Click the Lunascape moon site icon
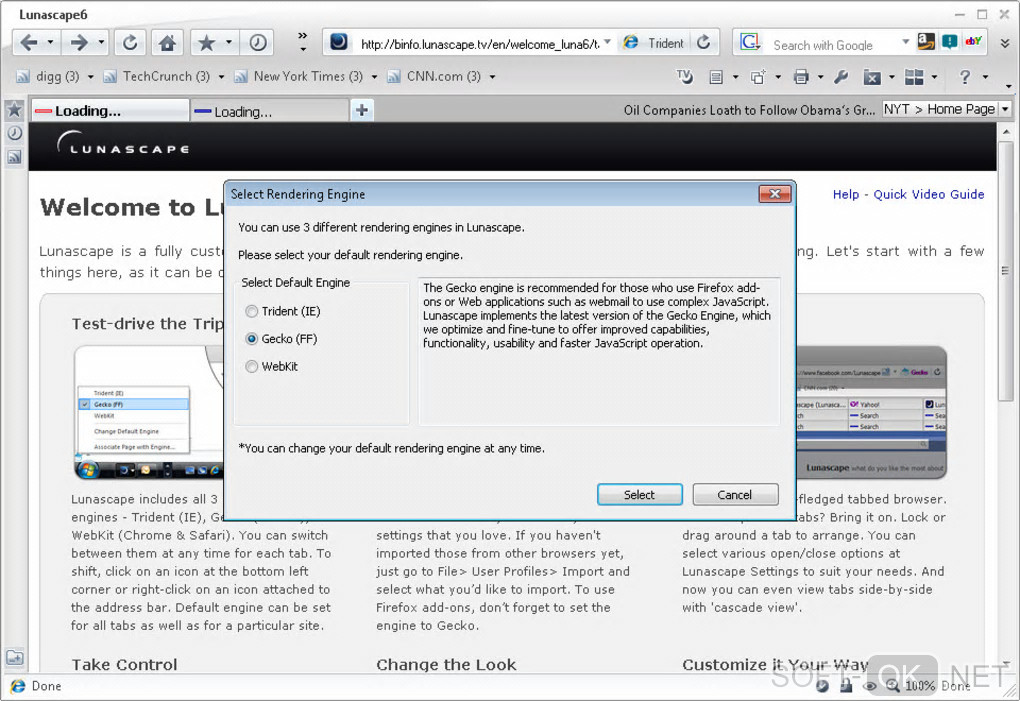 (339, 43)
